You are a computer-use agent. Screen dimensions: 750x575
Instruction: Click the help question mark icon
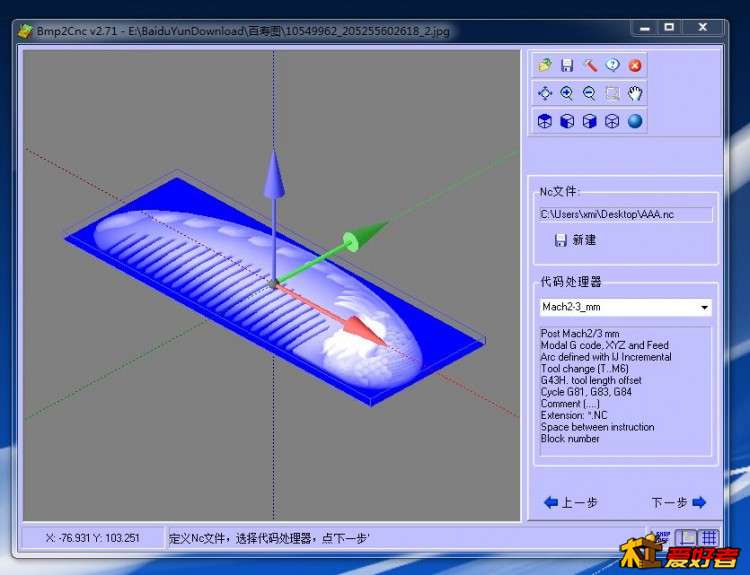pos(612,65)
